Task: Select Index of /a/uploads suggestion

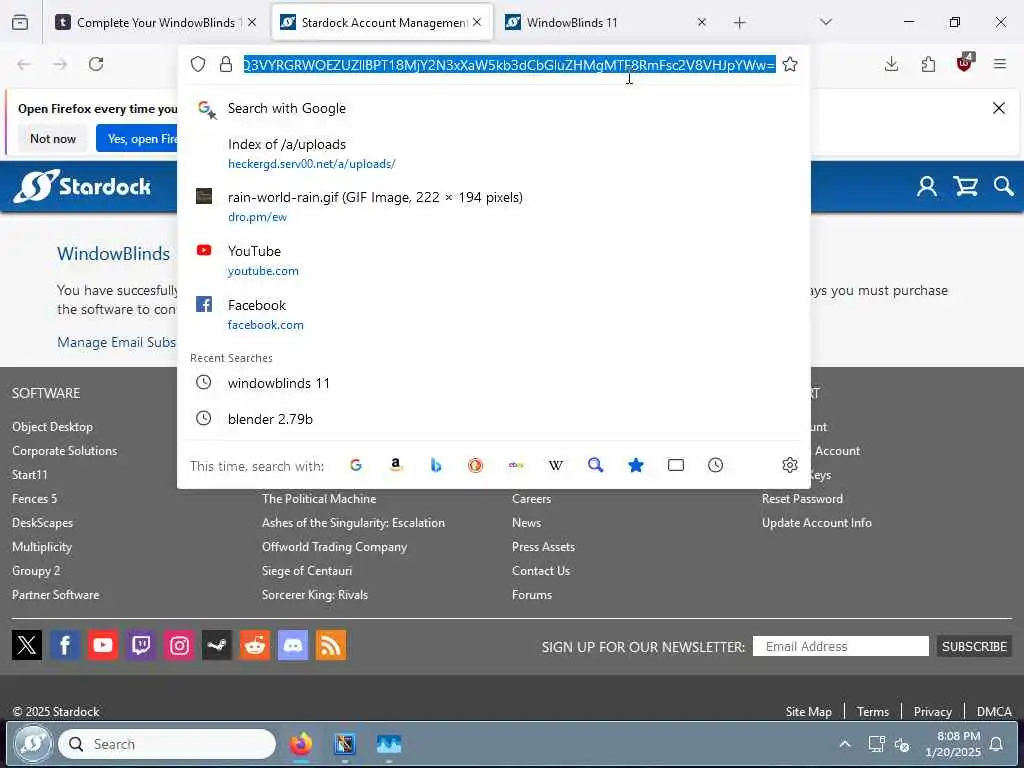Action: coord(494,153)
